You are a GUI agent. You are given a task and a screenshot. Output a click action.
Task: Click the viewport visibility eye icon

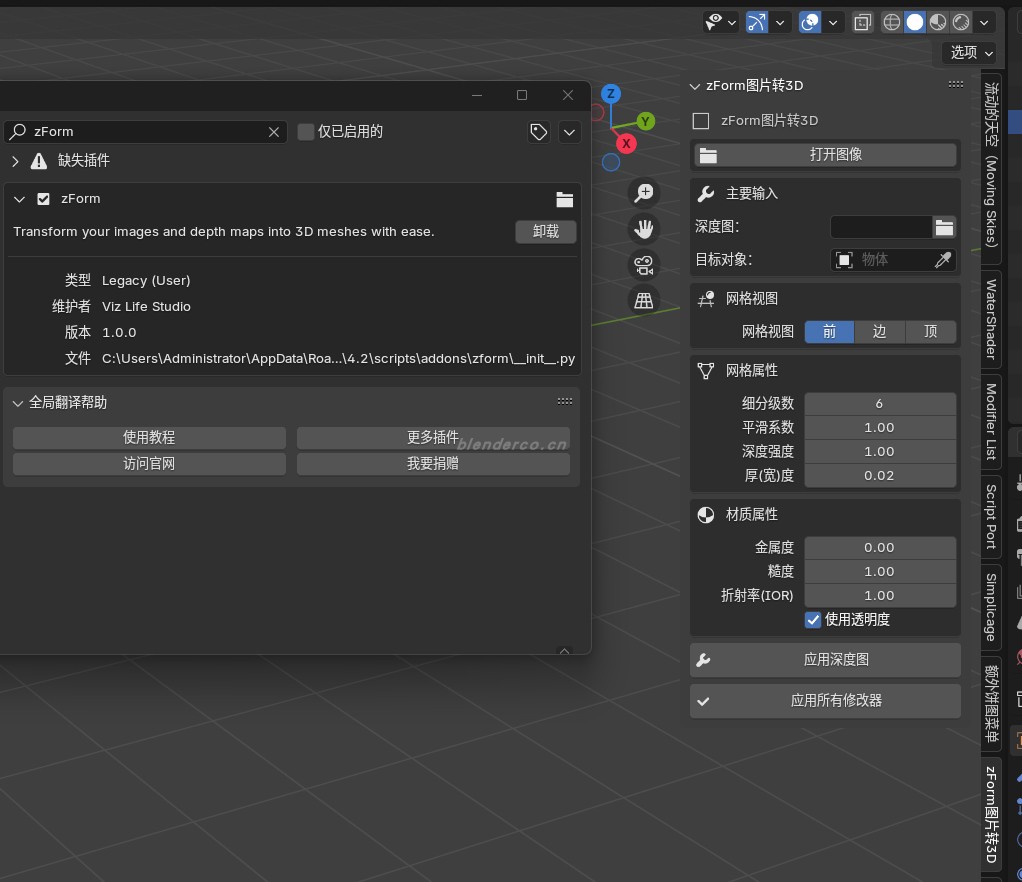[714, 22]
